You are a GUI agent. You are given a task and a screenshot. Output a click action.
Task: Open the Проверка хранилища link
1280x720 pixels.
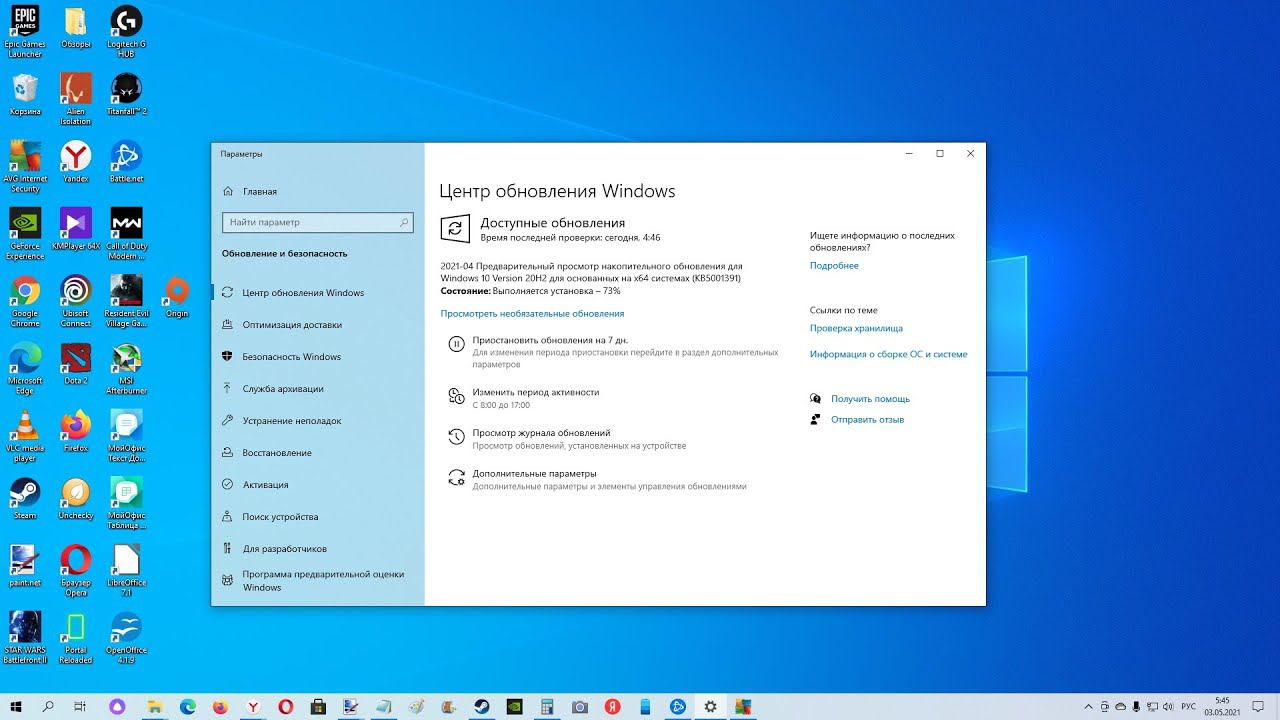(x=856, y=328)
